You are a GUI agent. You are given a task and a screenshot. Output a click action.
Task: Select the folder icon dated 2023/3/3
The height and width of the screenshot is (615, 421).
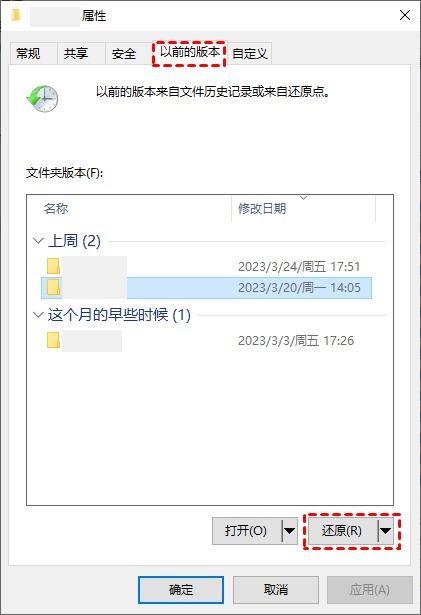pos(53,340)
